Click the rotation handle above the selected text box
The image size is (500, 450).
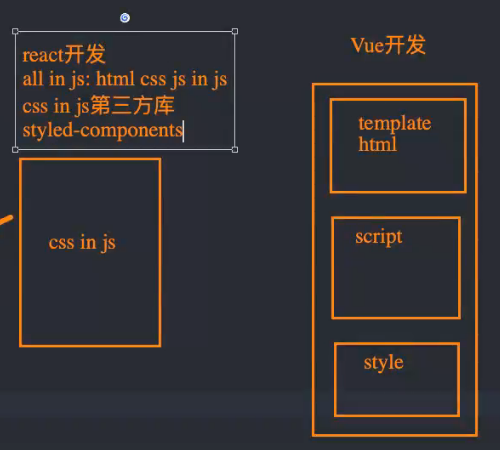(x=125, y=18)
